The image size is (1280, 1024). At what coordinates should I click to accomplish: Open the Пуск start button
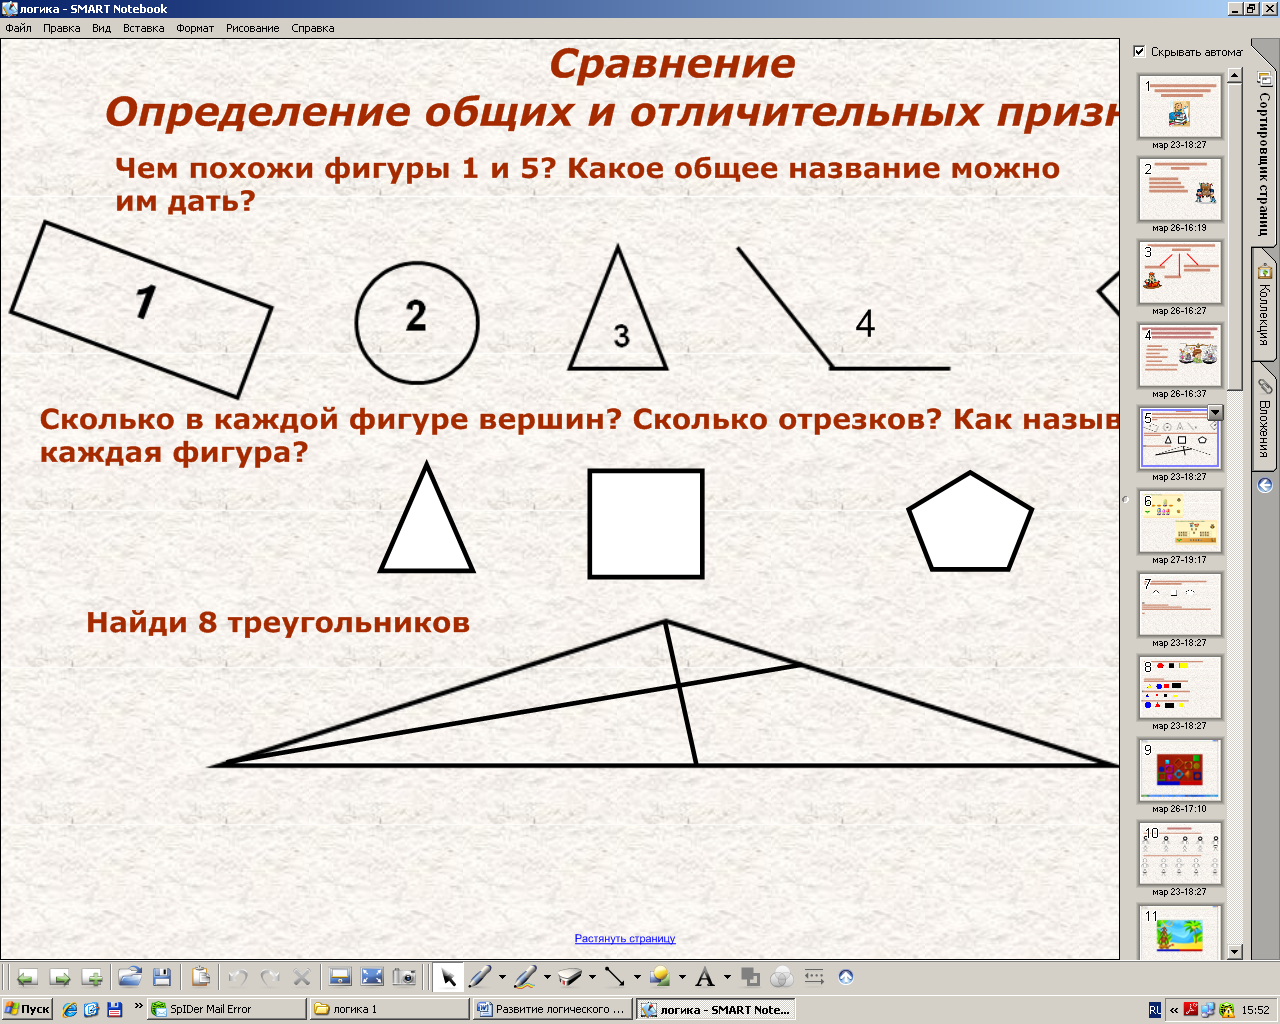click(27, 1009)
